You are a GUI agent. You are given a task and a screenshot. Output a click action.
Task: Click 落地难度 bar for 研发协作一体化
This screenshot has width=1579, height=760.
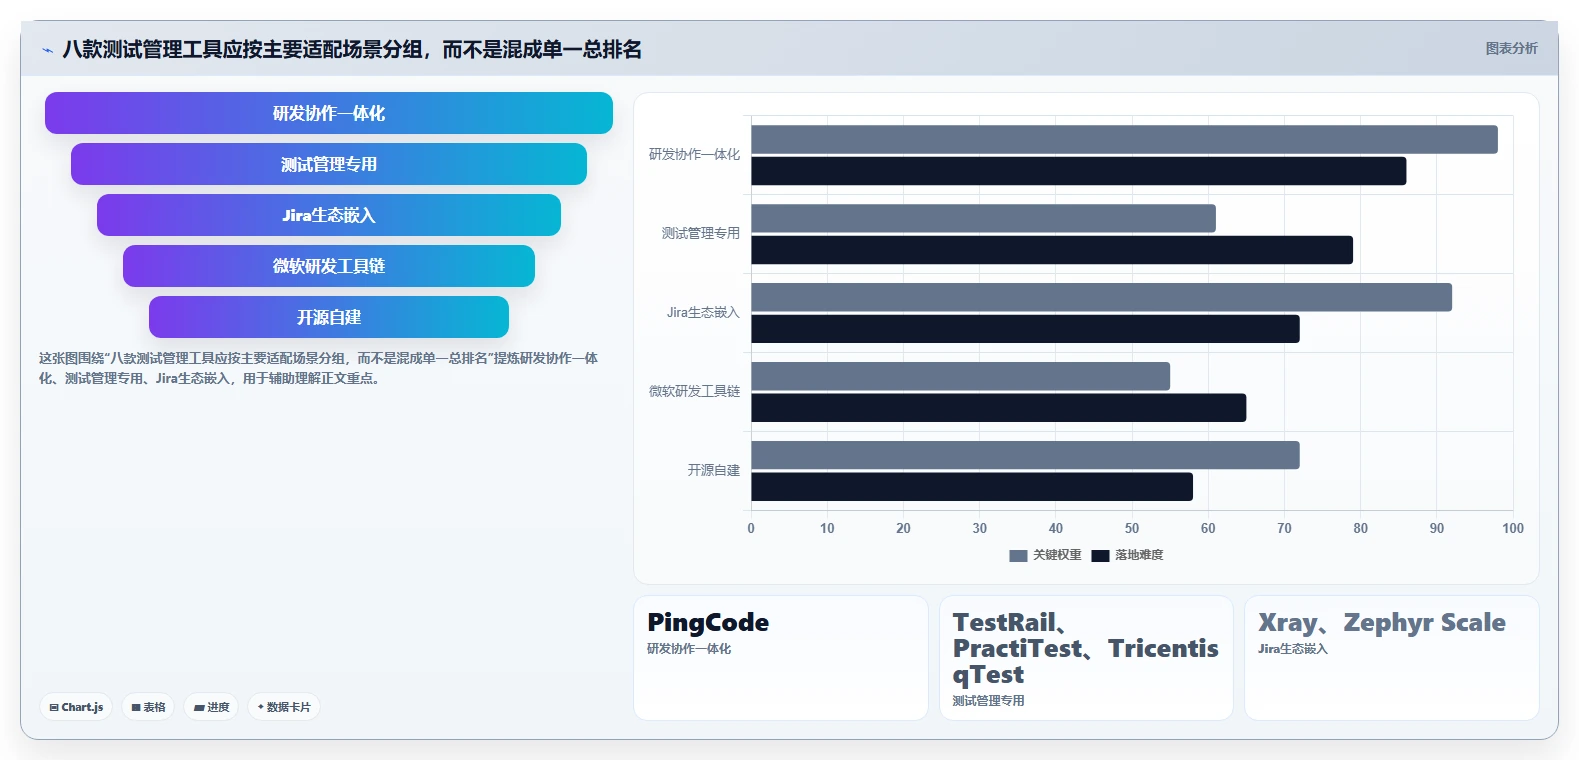(1078, 171)
